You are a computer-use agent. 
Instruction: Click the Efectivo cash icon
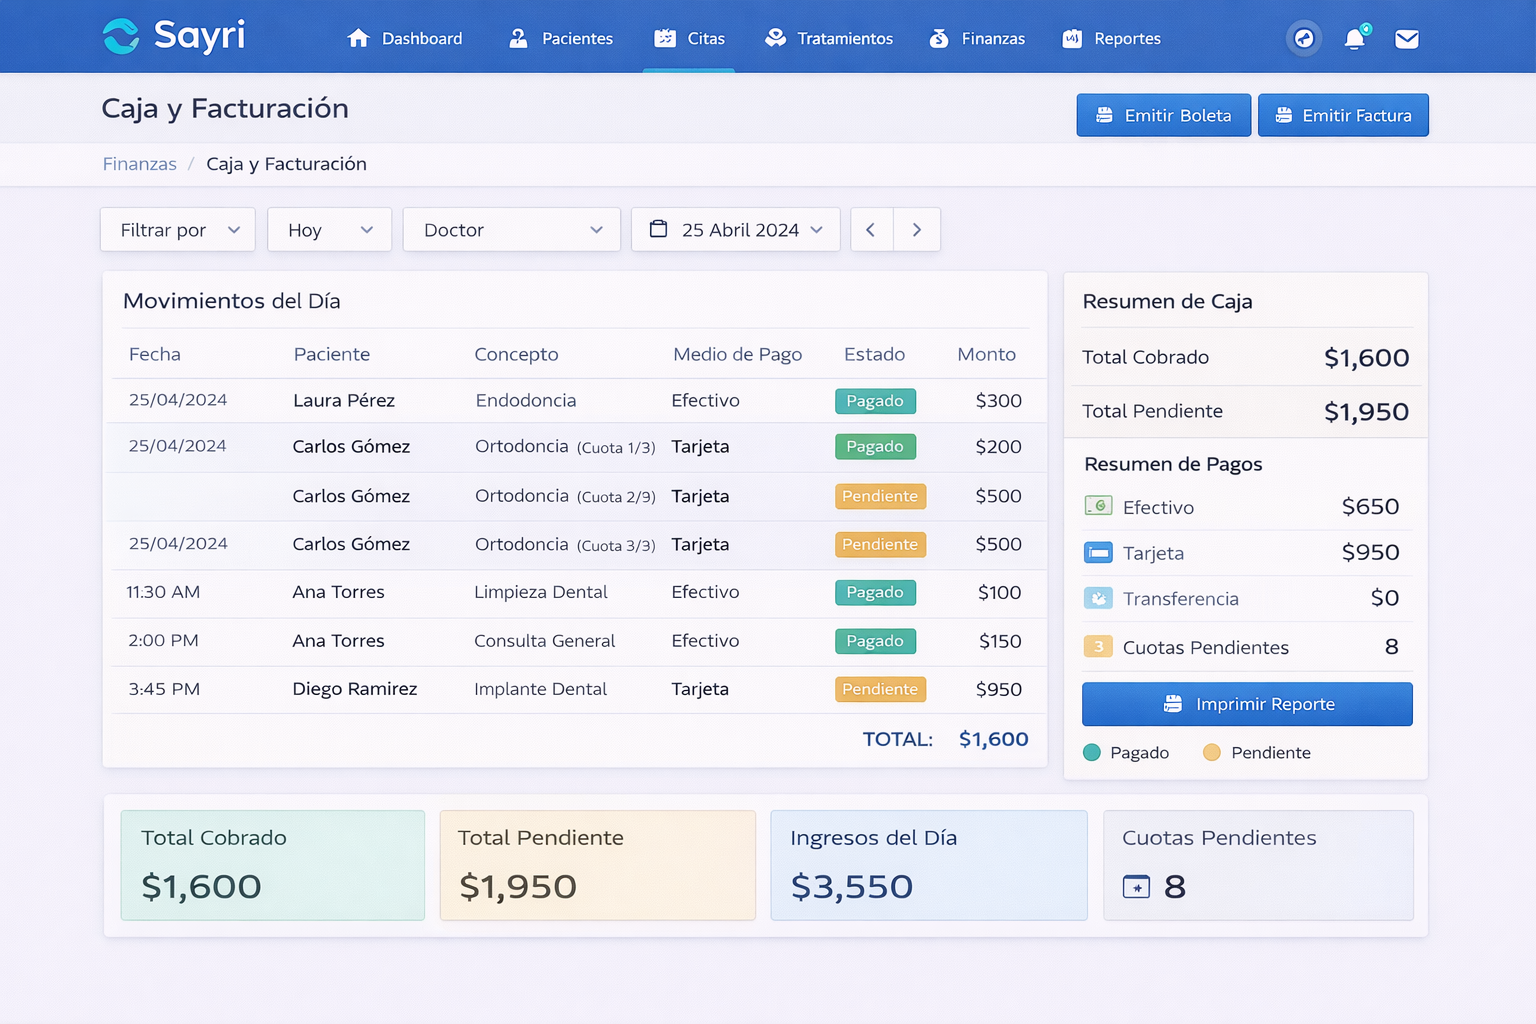point(1098,506)
